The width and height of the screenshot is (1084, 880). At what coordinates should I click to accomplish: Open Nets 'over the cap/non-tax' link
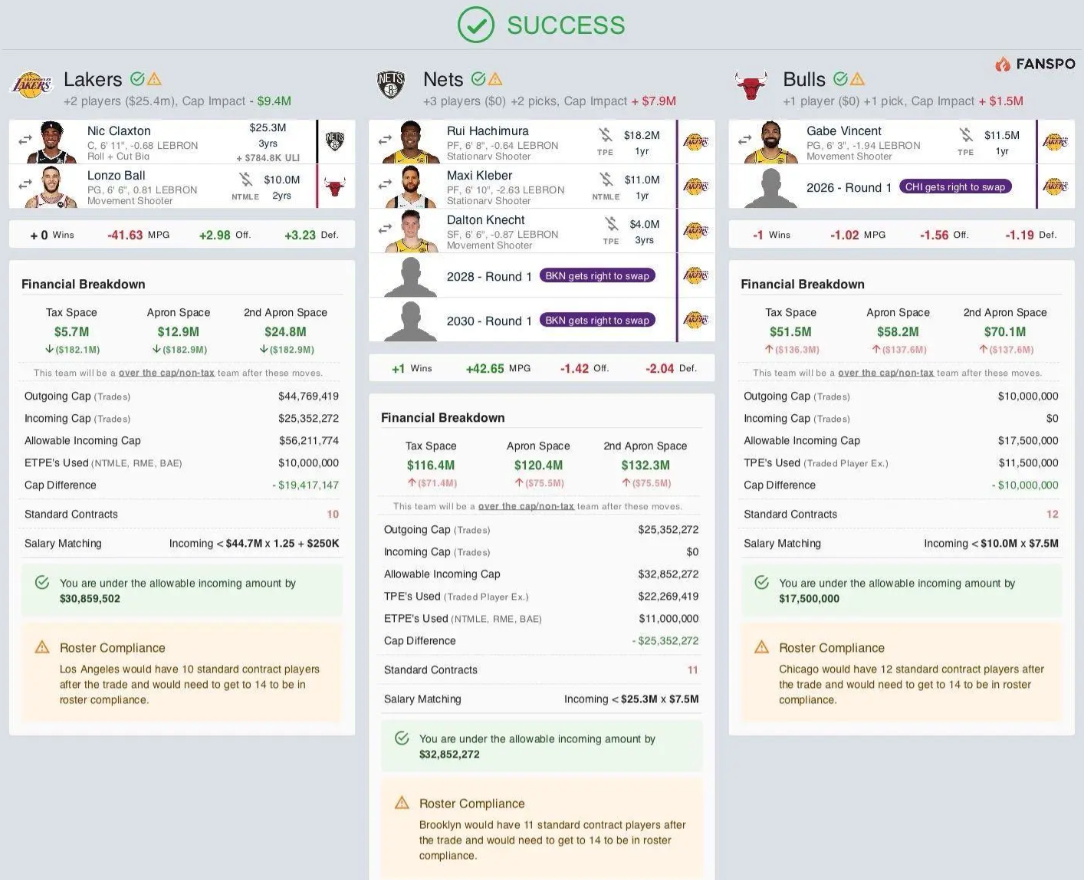point(526,506)
